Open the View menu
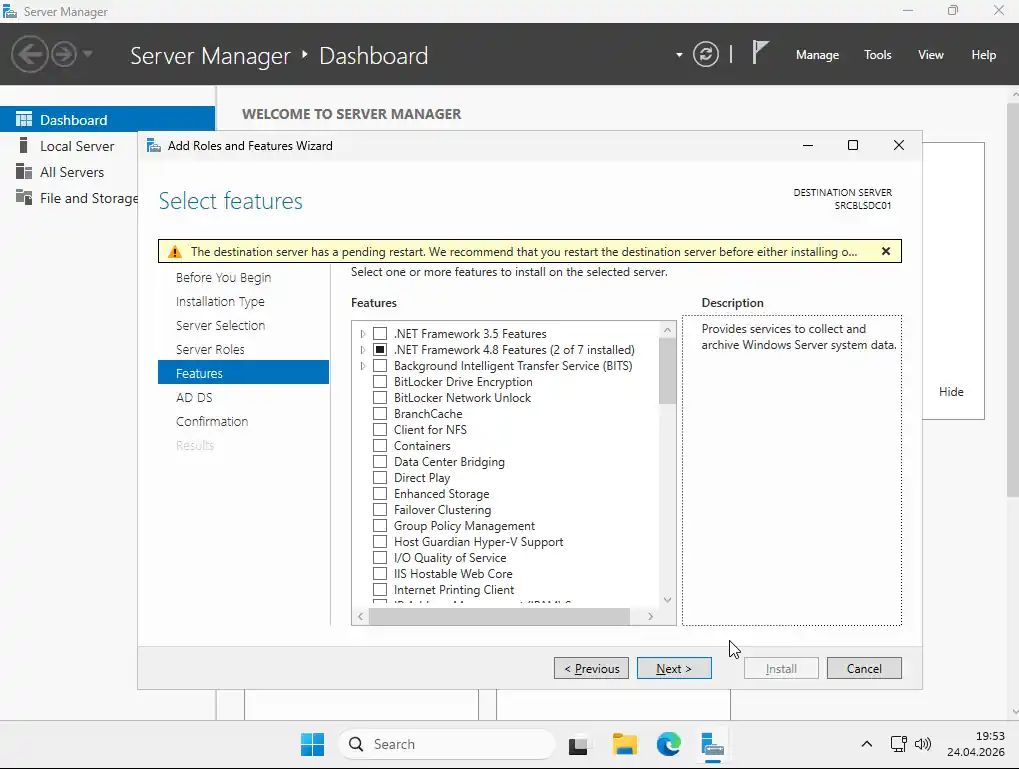Viewport: 1019px width, 769px height. (x=931, y=55)
